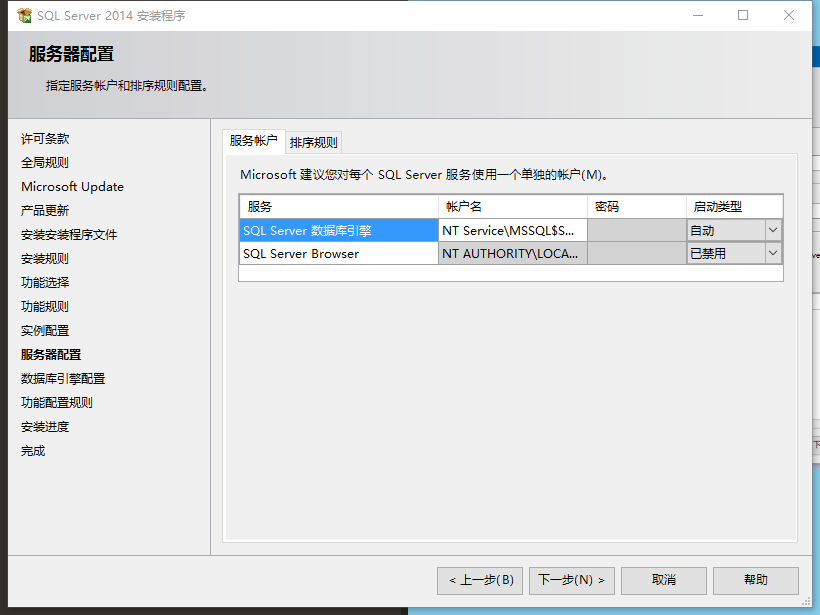
Task: Click 安装安装程序文件 step in sidebar
Action: pyautogui.click(x=69, y=235)
